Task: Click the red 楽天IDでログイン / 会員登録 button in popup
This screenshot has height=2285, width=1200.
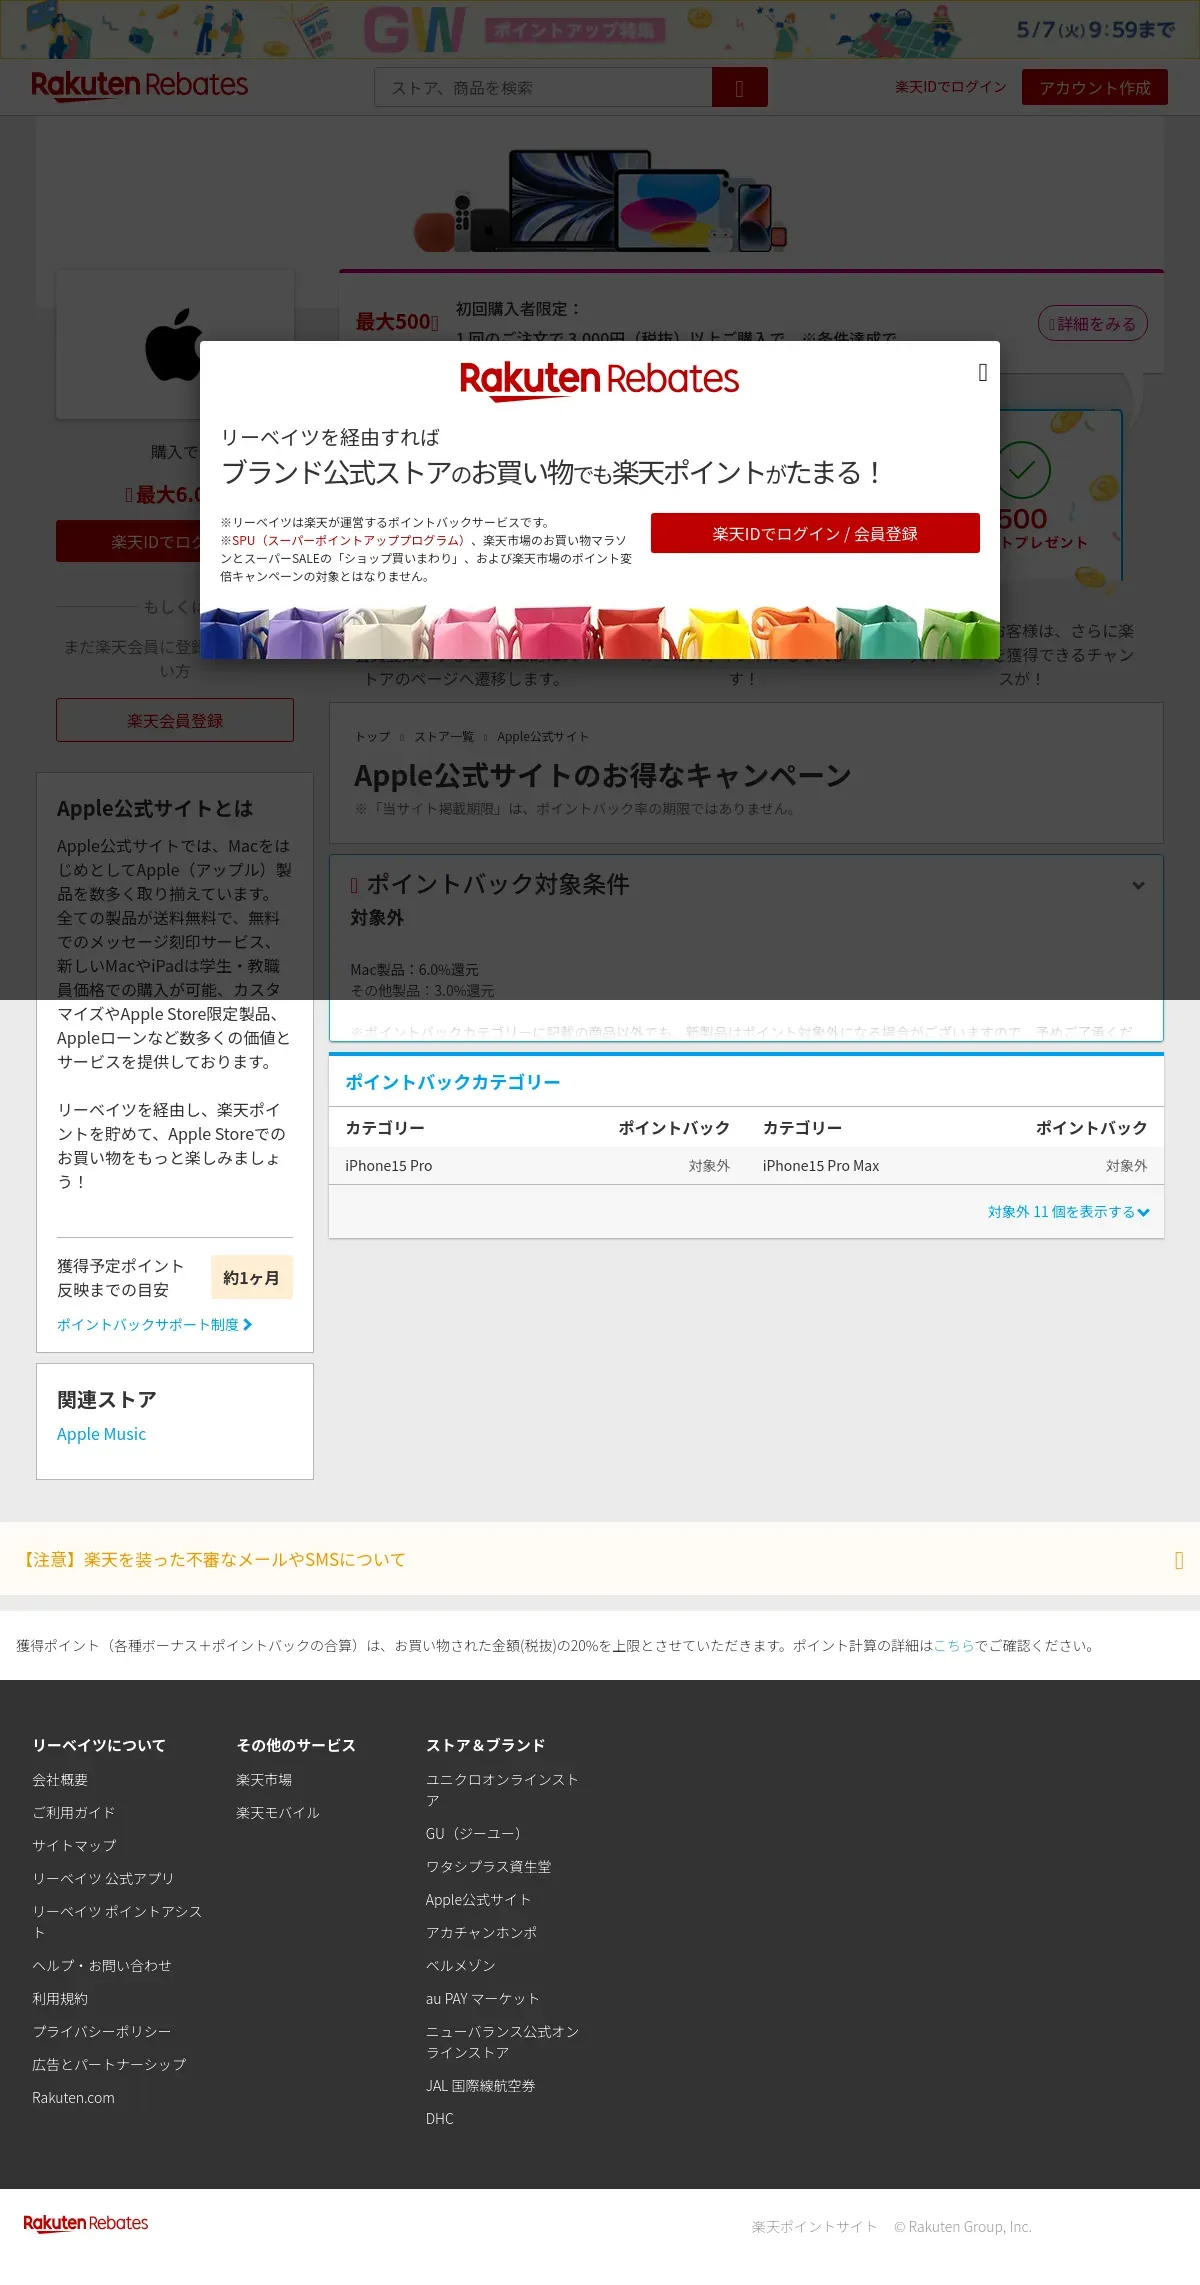Action: pyautogui.click(x=815, y=533)
